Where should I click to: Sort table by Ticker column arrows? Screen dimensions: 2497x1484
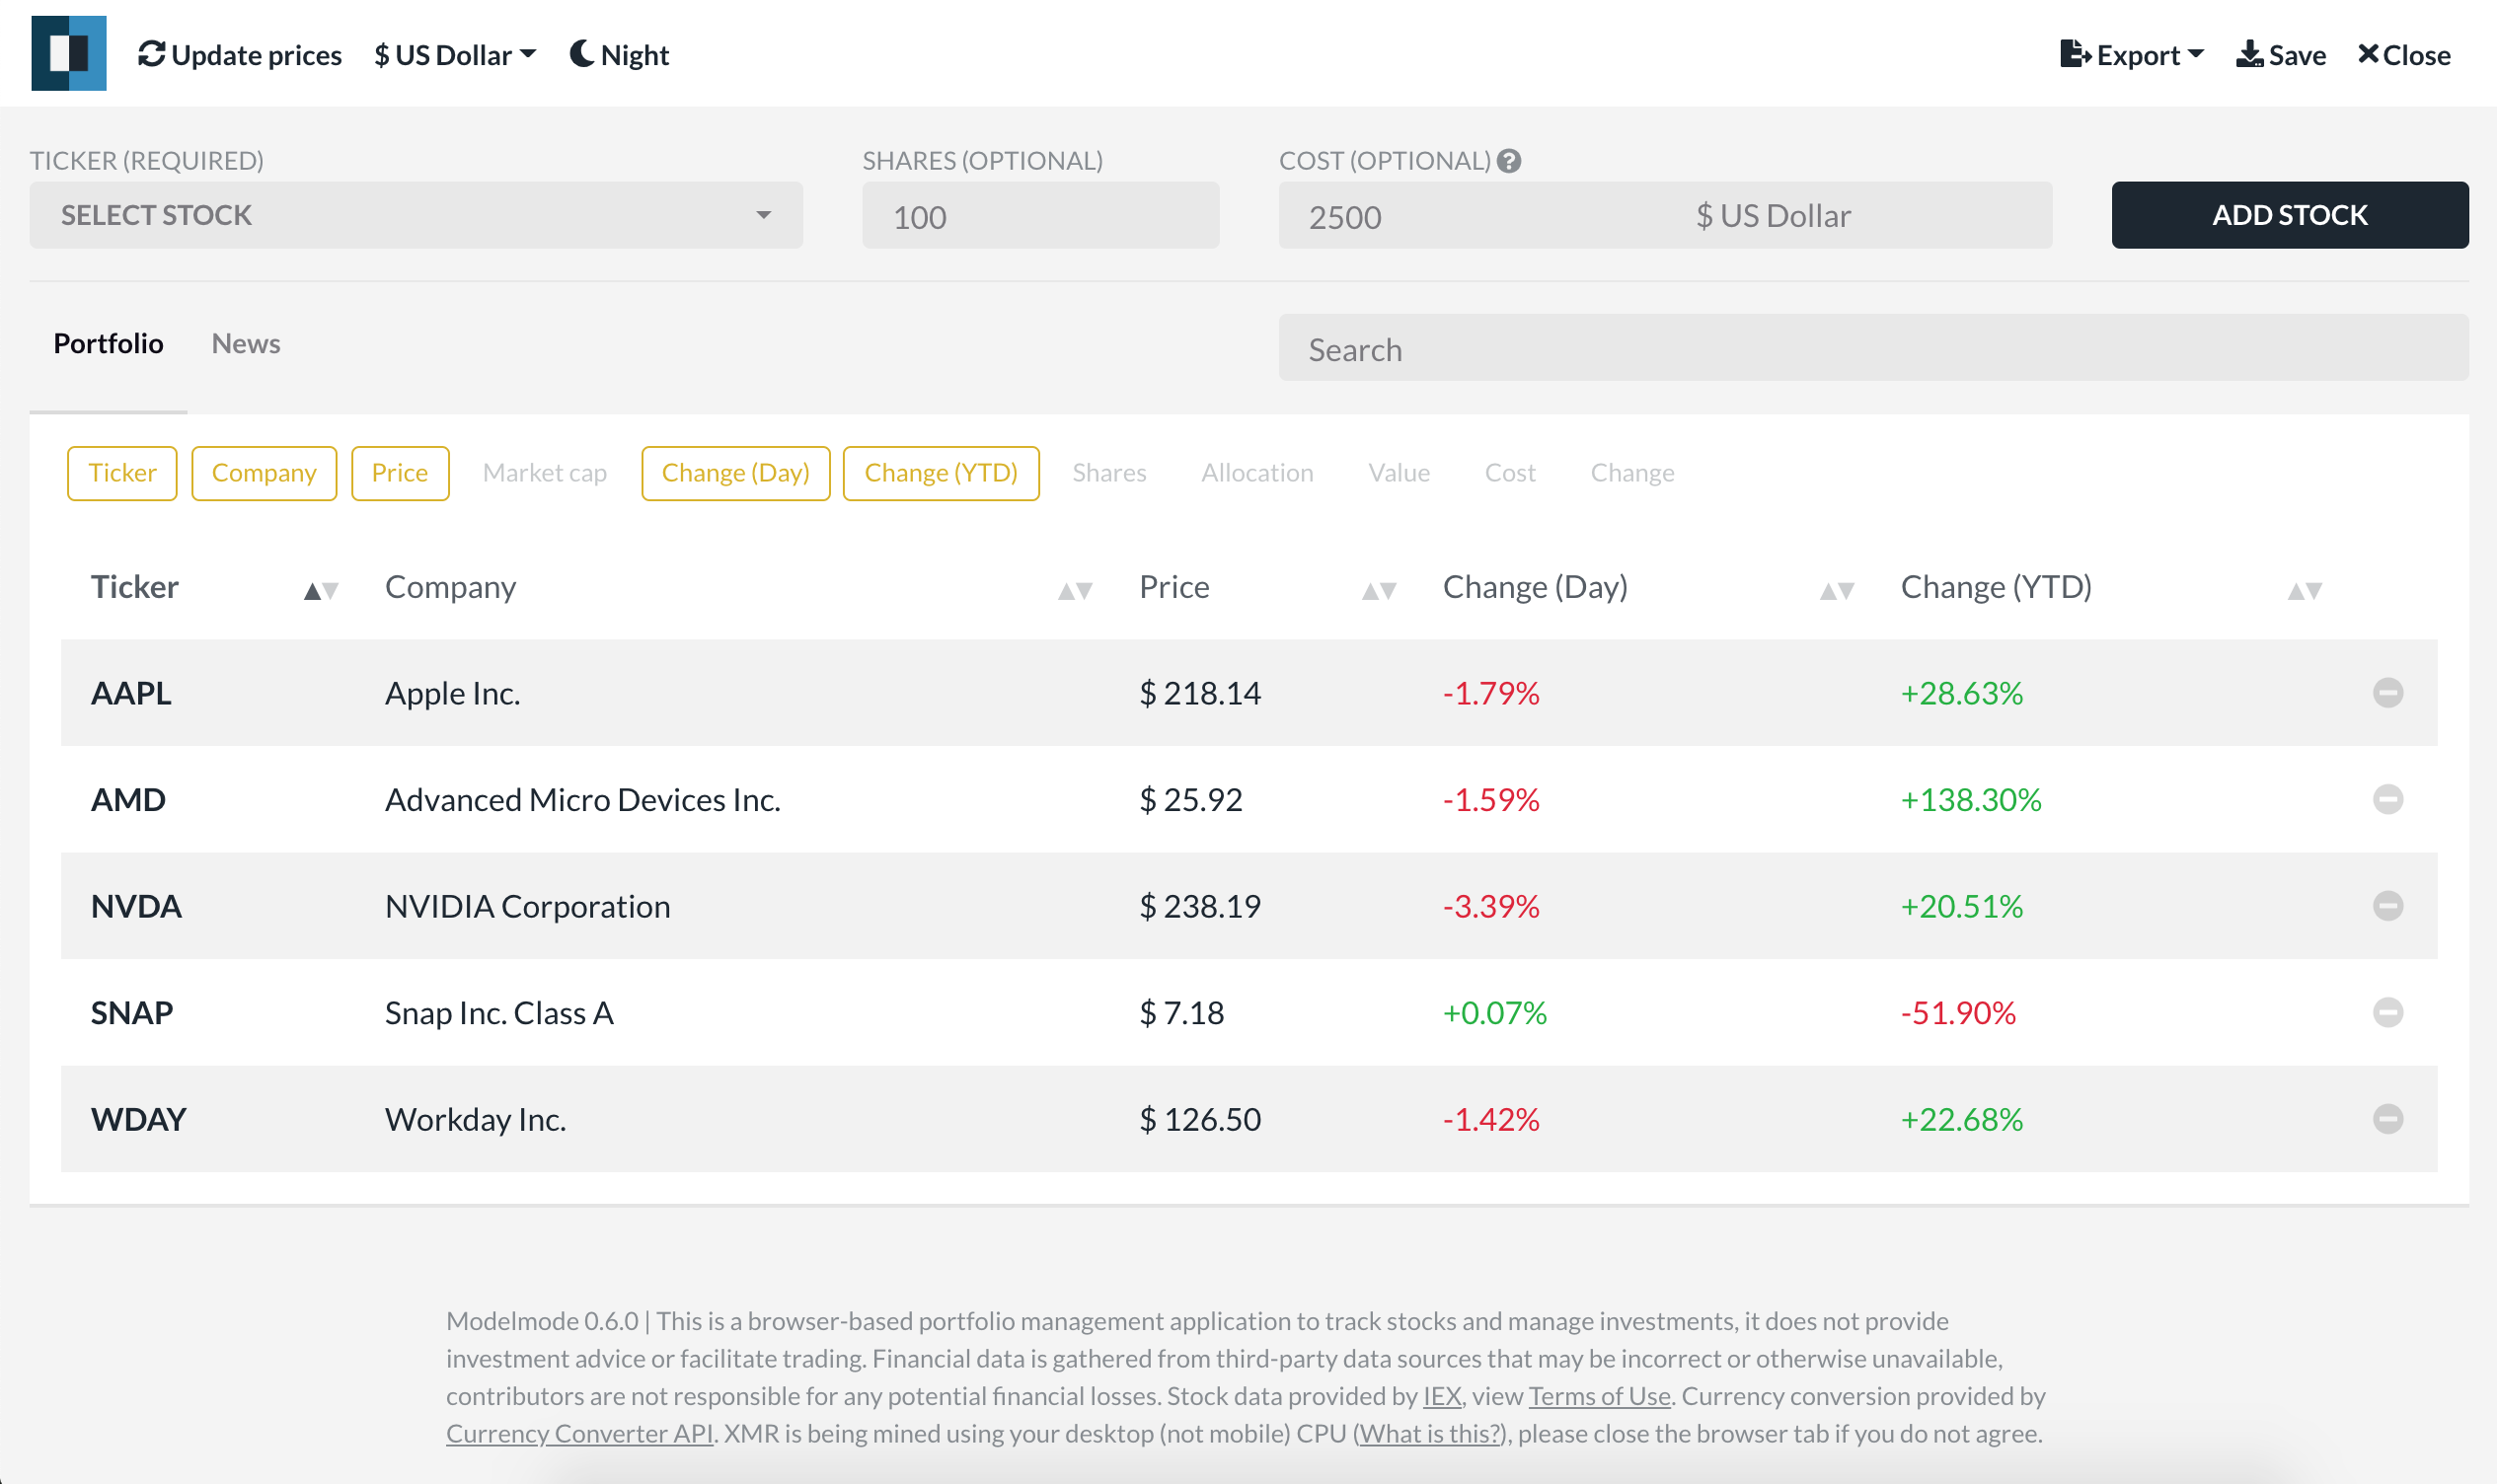(321, 590)
